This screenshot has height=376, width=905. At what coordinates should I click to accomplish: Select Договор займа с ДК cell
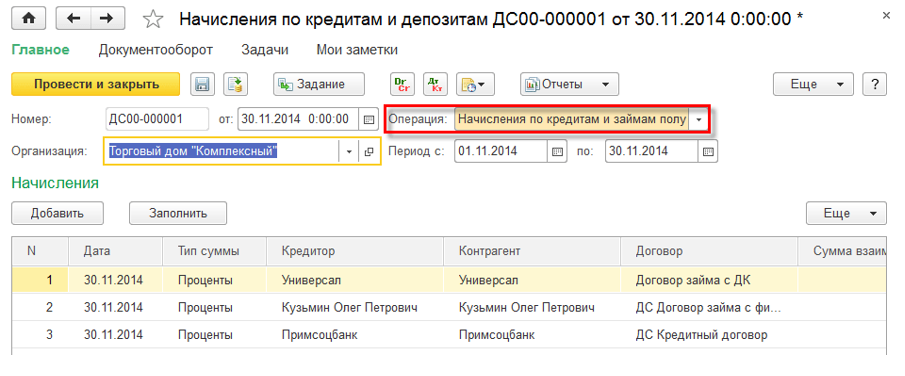pos(709,280)
